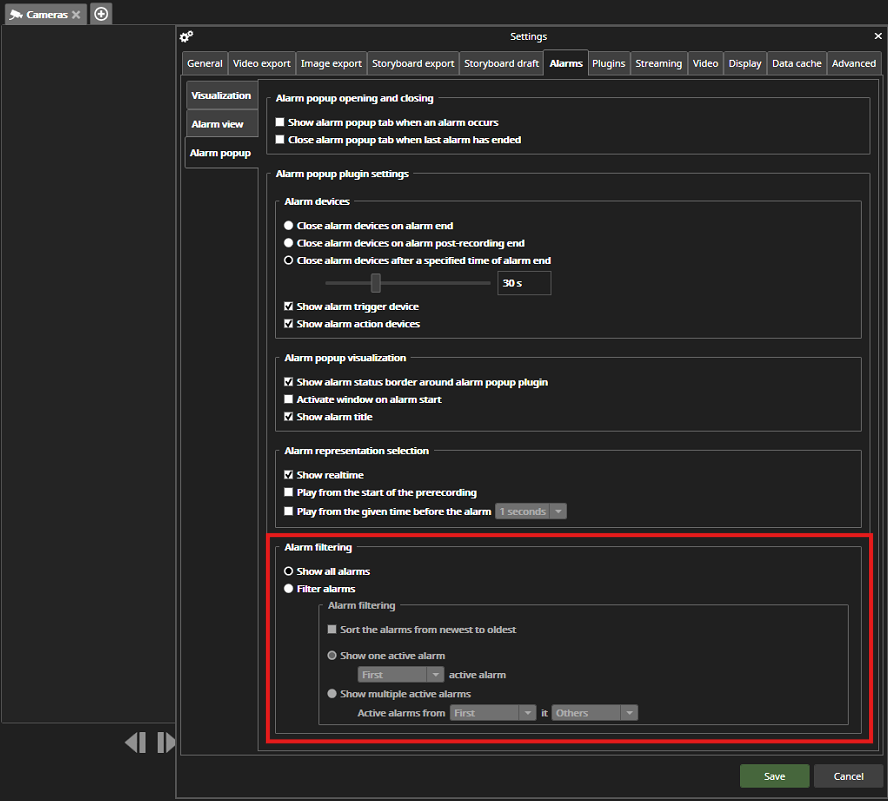Screen dimensions: 888x801
Task: Select the Alarm popup side tab
Action: pyautogui.click(x=221, y=153)
